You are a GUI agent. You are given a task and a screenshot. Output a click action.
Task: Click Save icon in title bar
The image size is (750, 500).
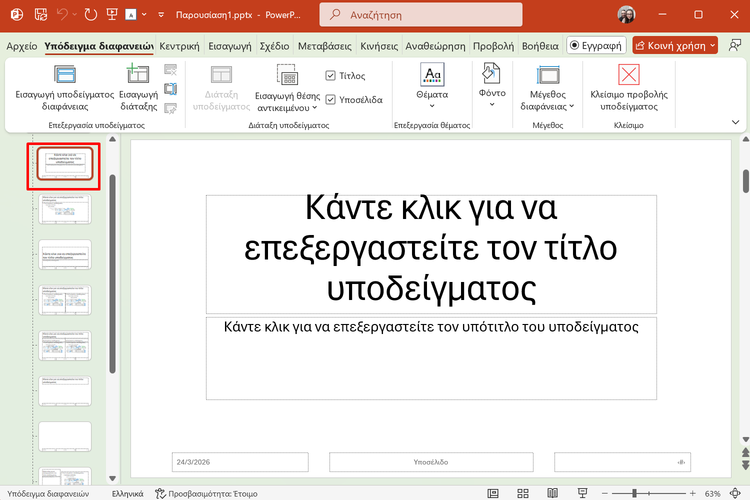tap(40, 16)
